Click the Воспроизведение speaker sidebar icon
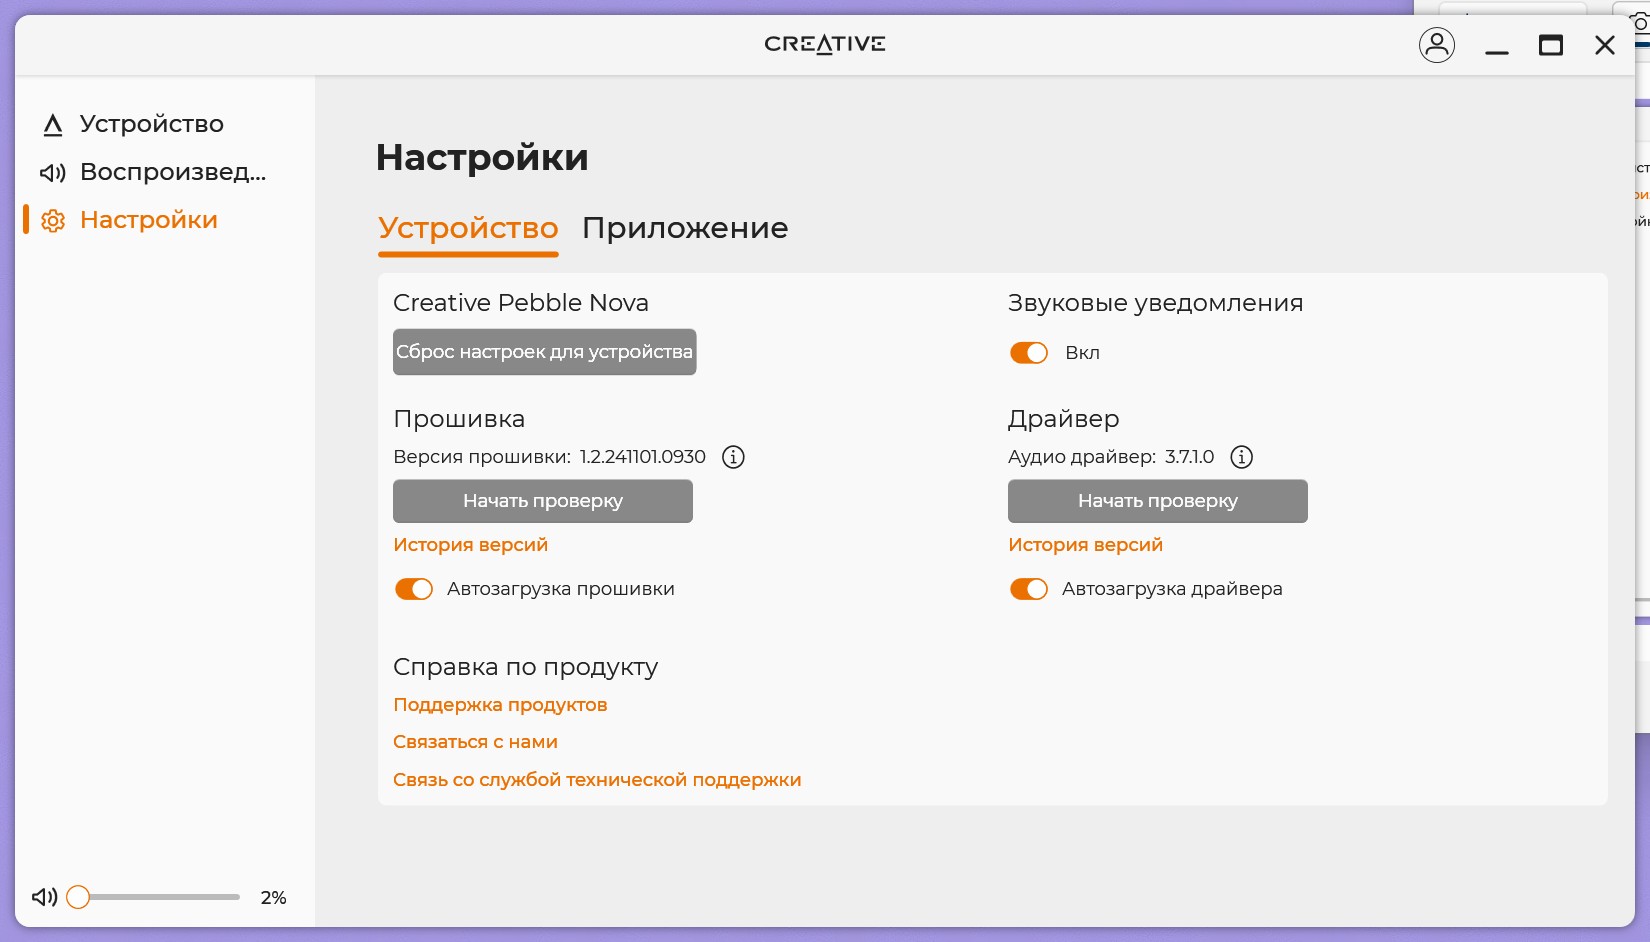The image size is (1650, 942). point(53,173)
